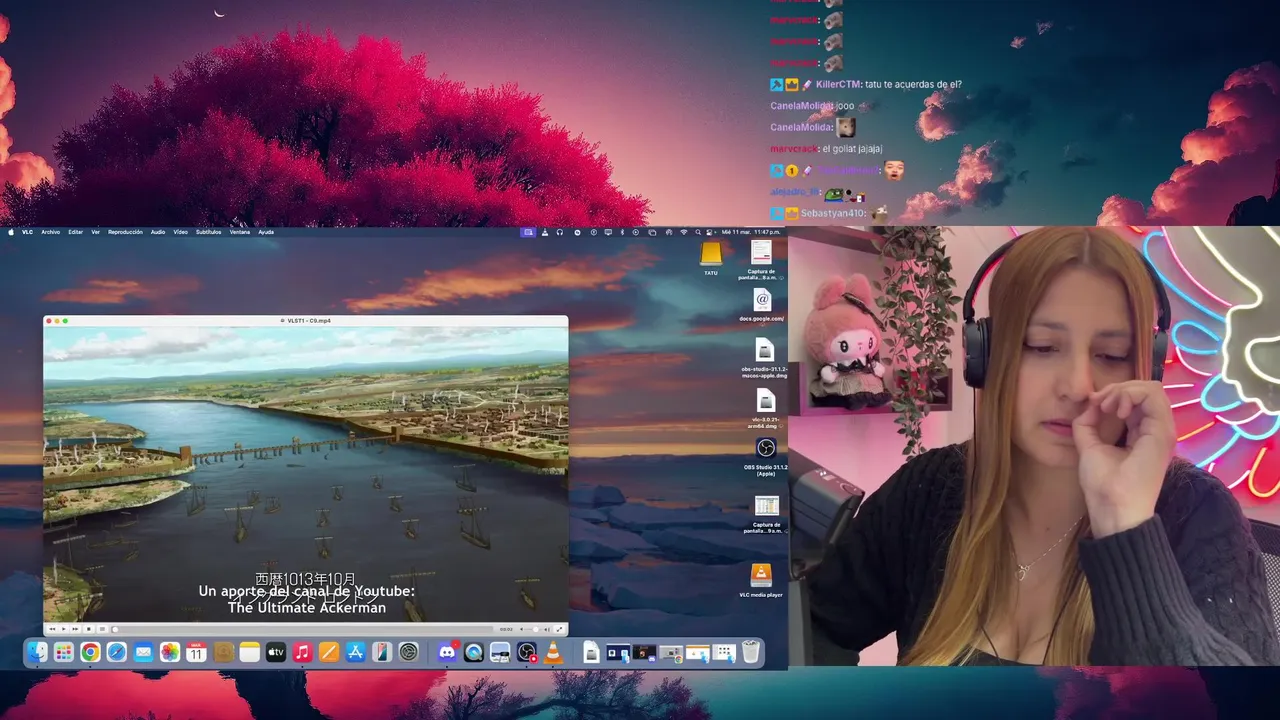Open headphones audio menu bar icon
The image size is (1280, 720).
pyautogui.click(x=560, y=232)
